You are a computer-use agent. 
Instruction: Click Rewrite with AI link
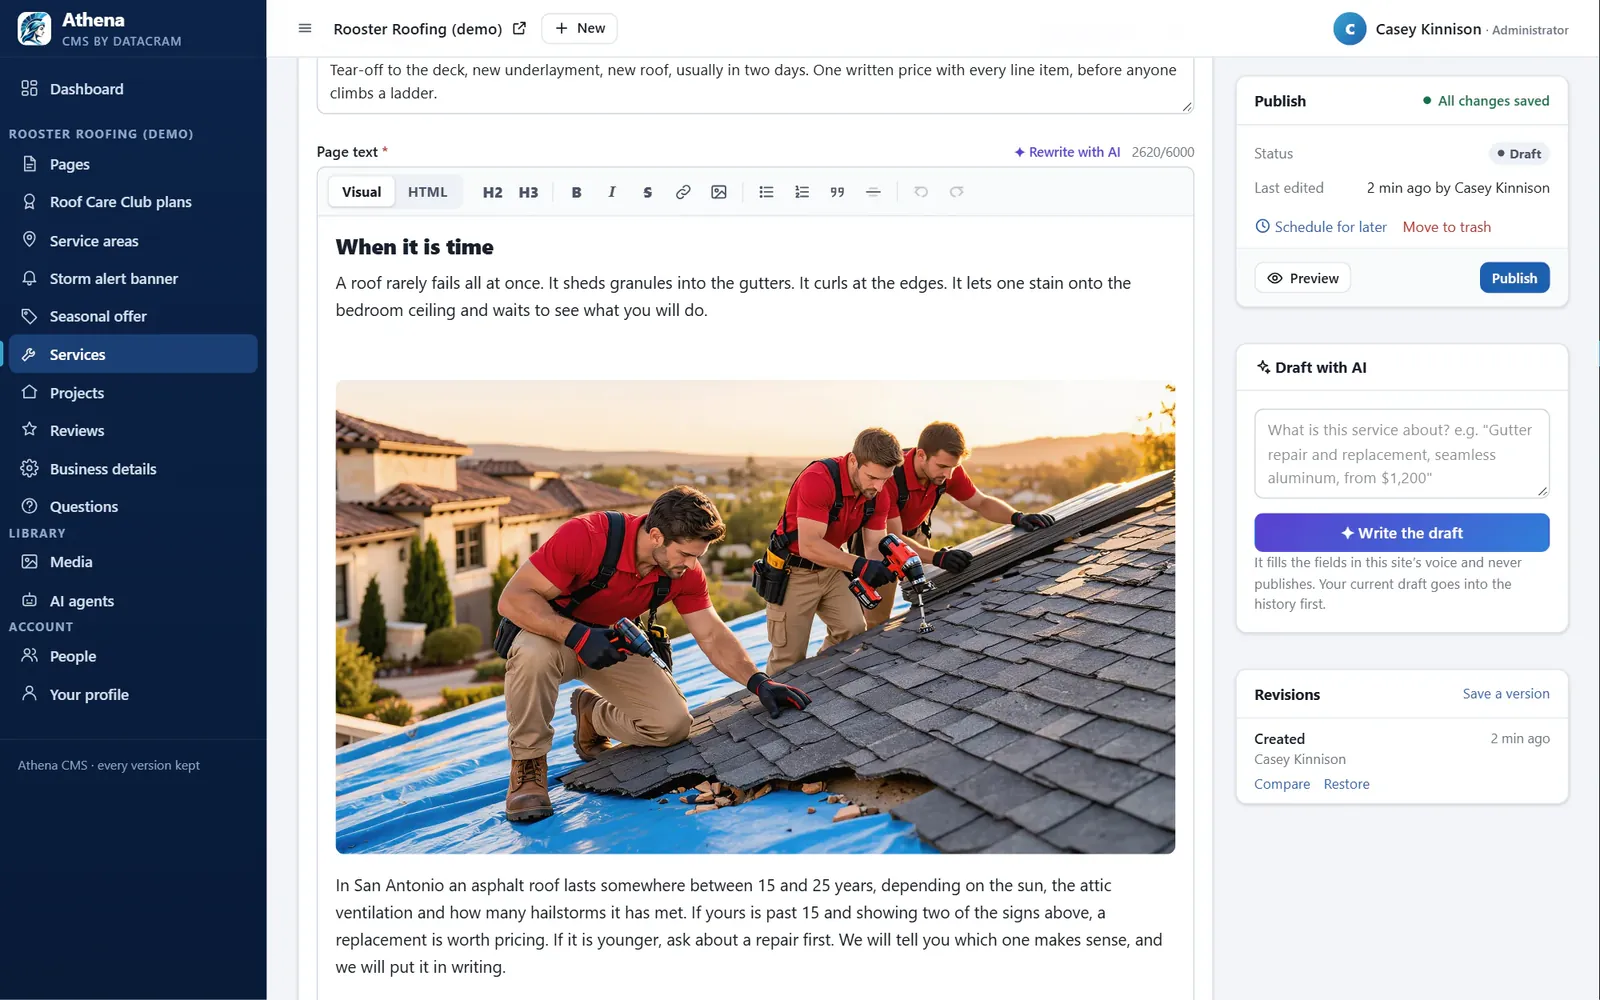tap(1067, 152)
